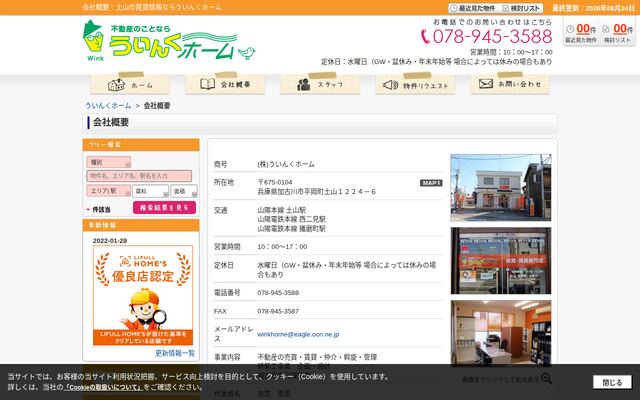This screenshot has height=400, width=640.
Task: Click the green bird icon by logo
Action: click(x=247, y=53)
